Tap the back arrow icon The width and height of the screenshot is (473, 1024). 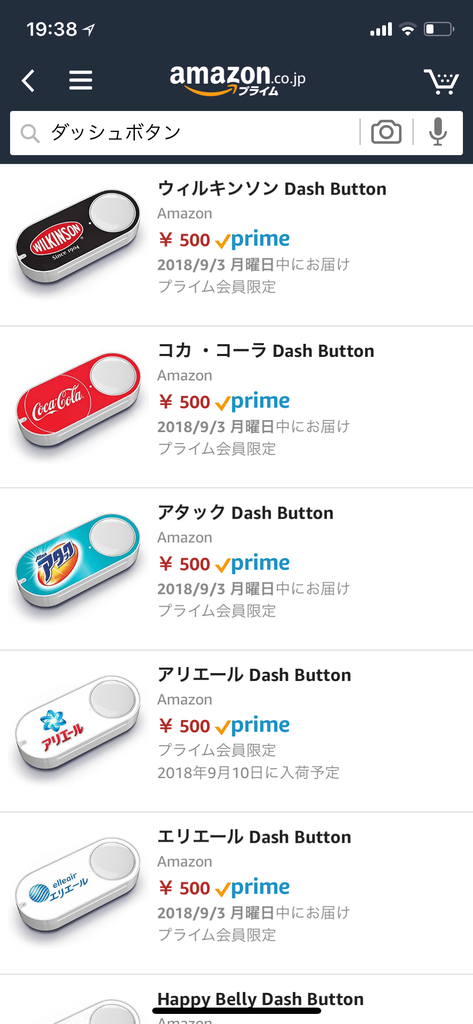(27, 81)
